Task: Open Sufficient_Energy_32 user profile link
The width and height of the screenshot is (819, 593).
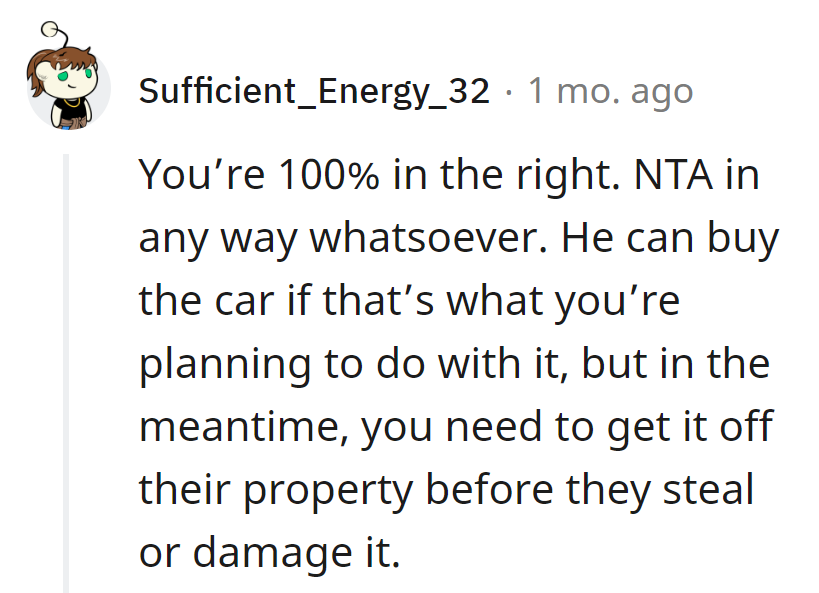Action: [x=314, y=91]
